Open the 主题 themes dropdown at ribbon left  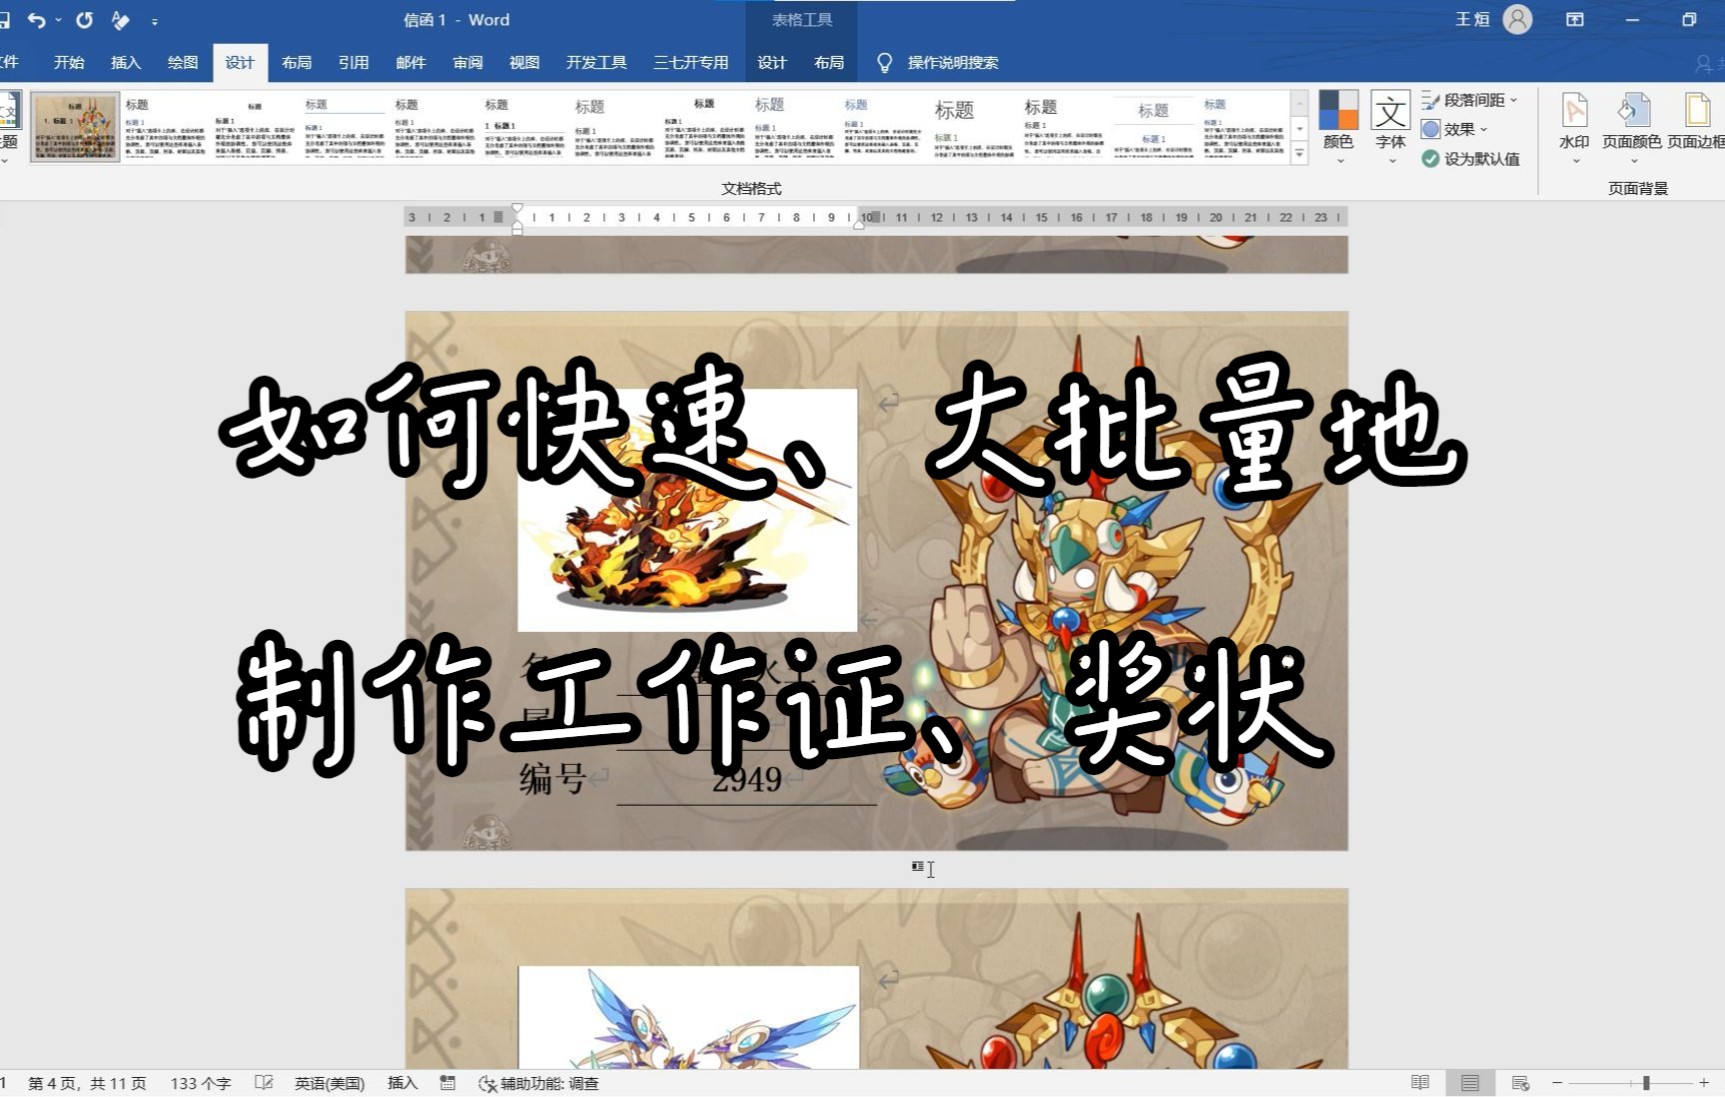9,127
